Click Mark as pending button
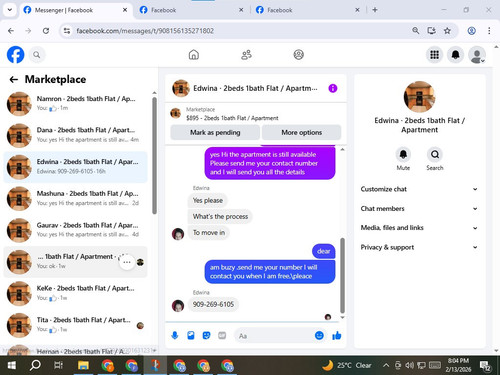The height and width of the screenshot is (375, 500). [215, 132]
